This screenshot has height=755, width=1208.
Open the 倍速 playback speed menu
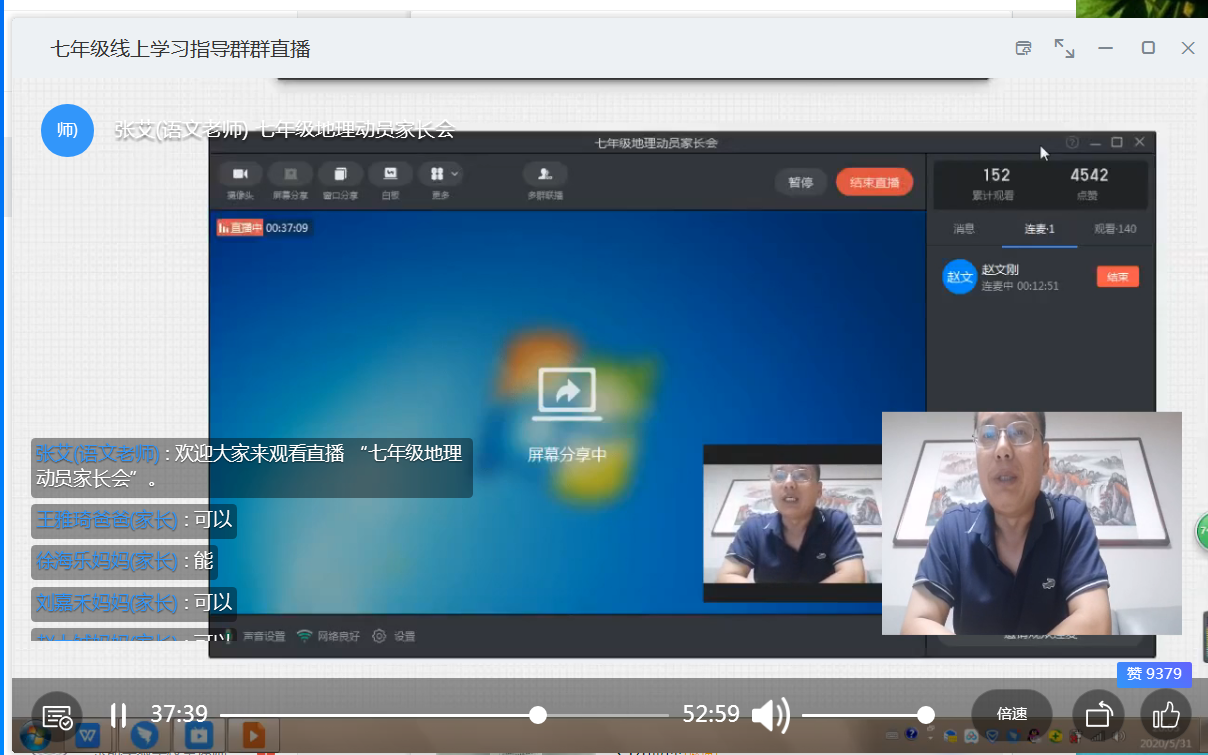click(x=1011, y=714)
